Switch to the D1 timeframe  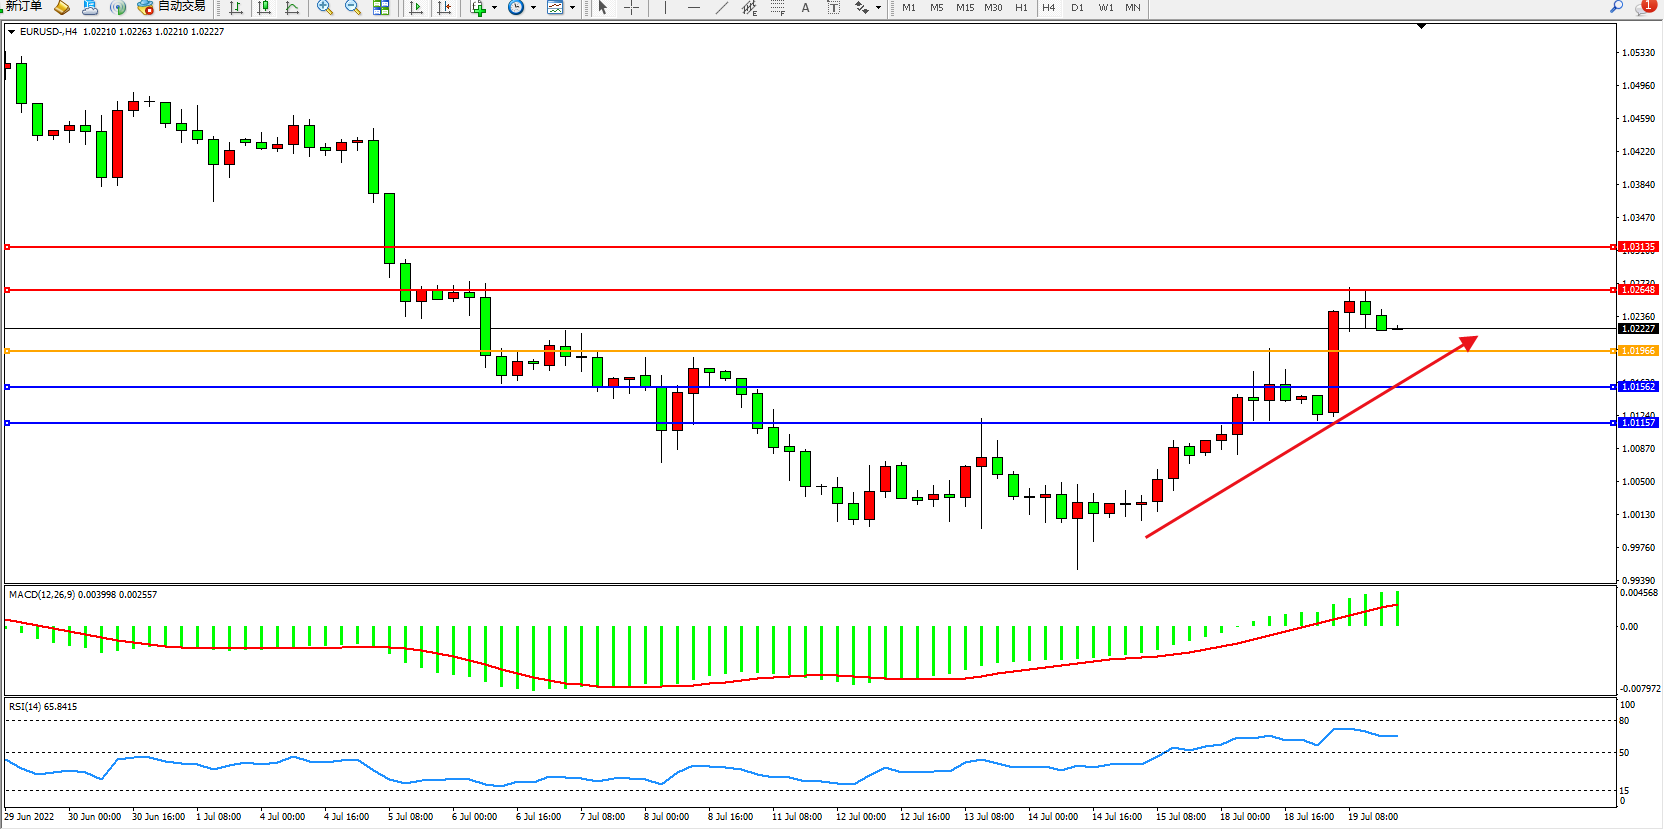tap(1077, 7)
